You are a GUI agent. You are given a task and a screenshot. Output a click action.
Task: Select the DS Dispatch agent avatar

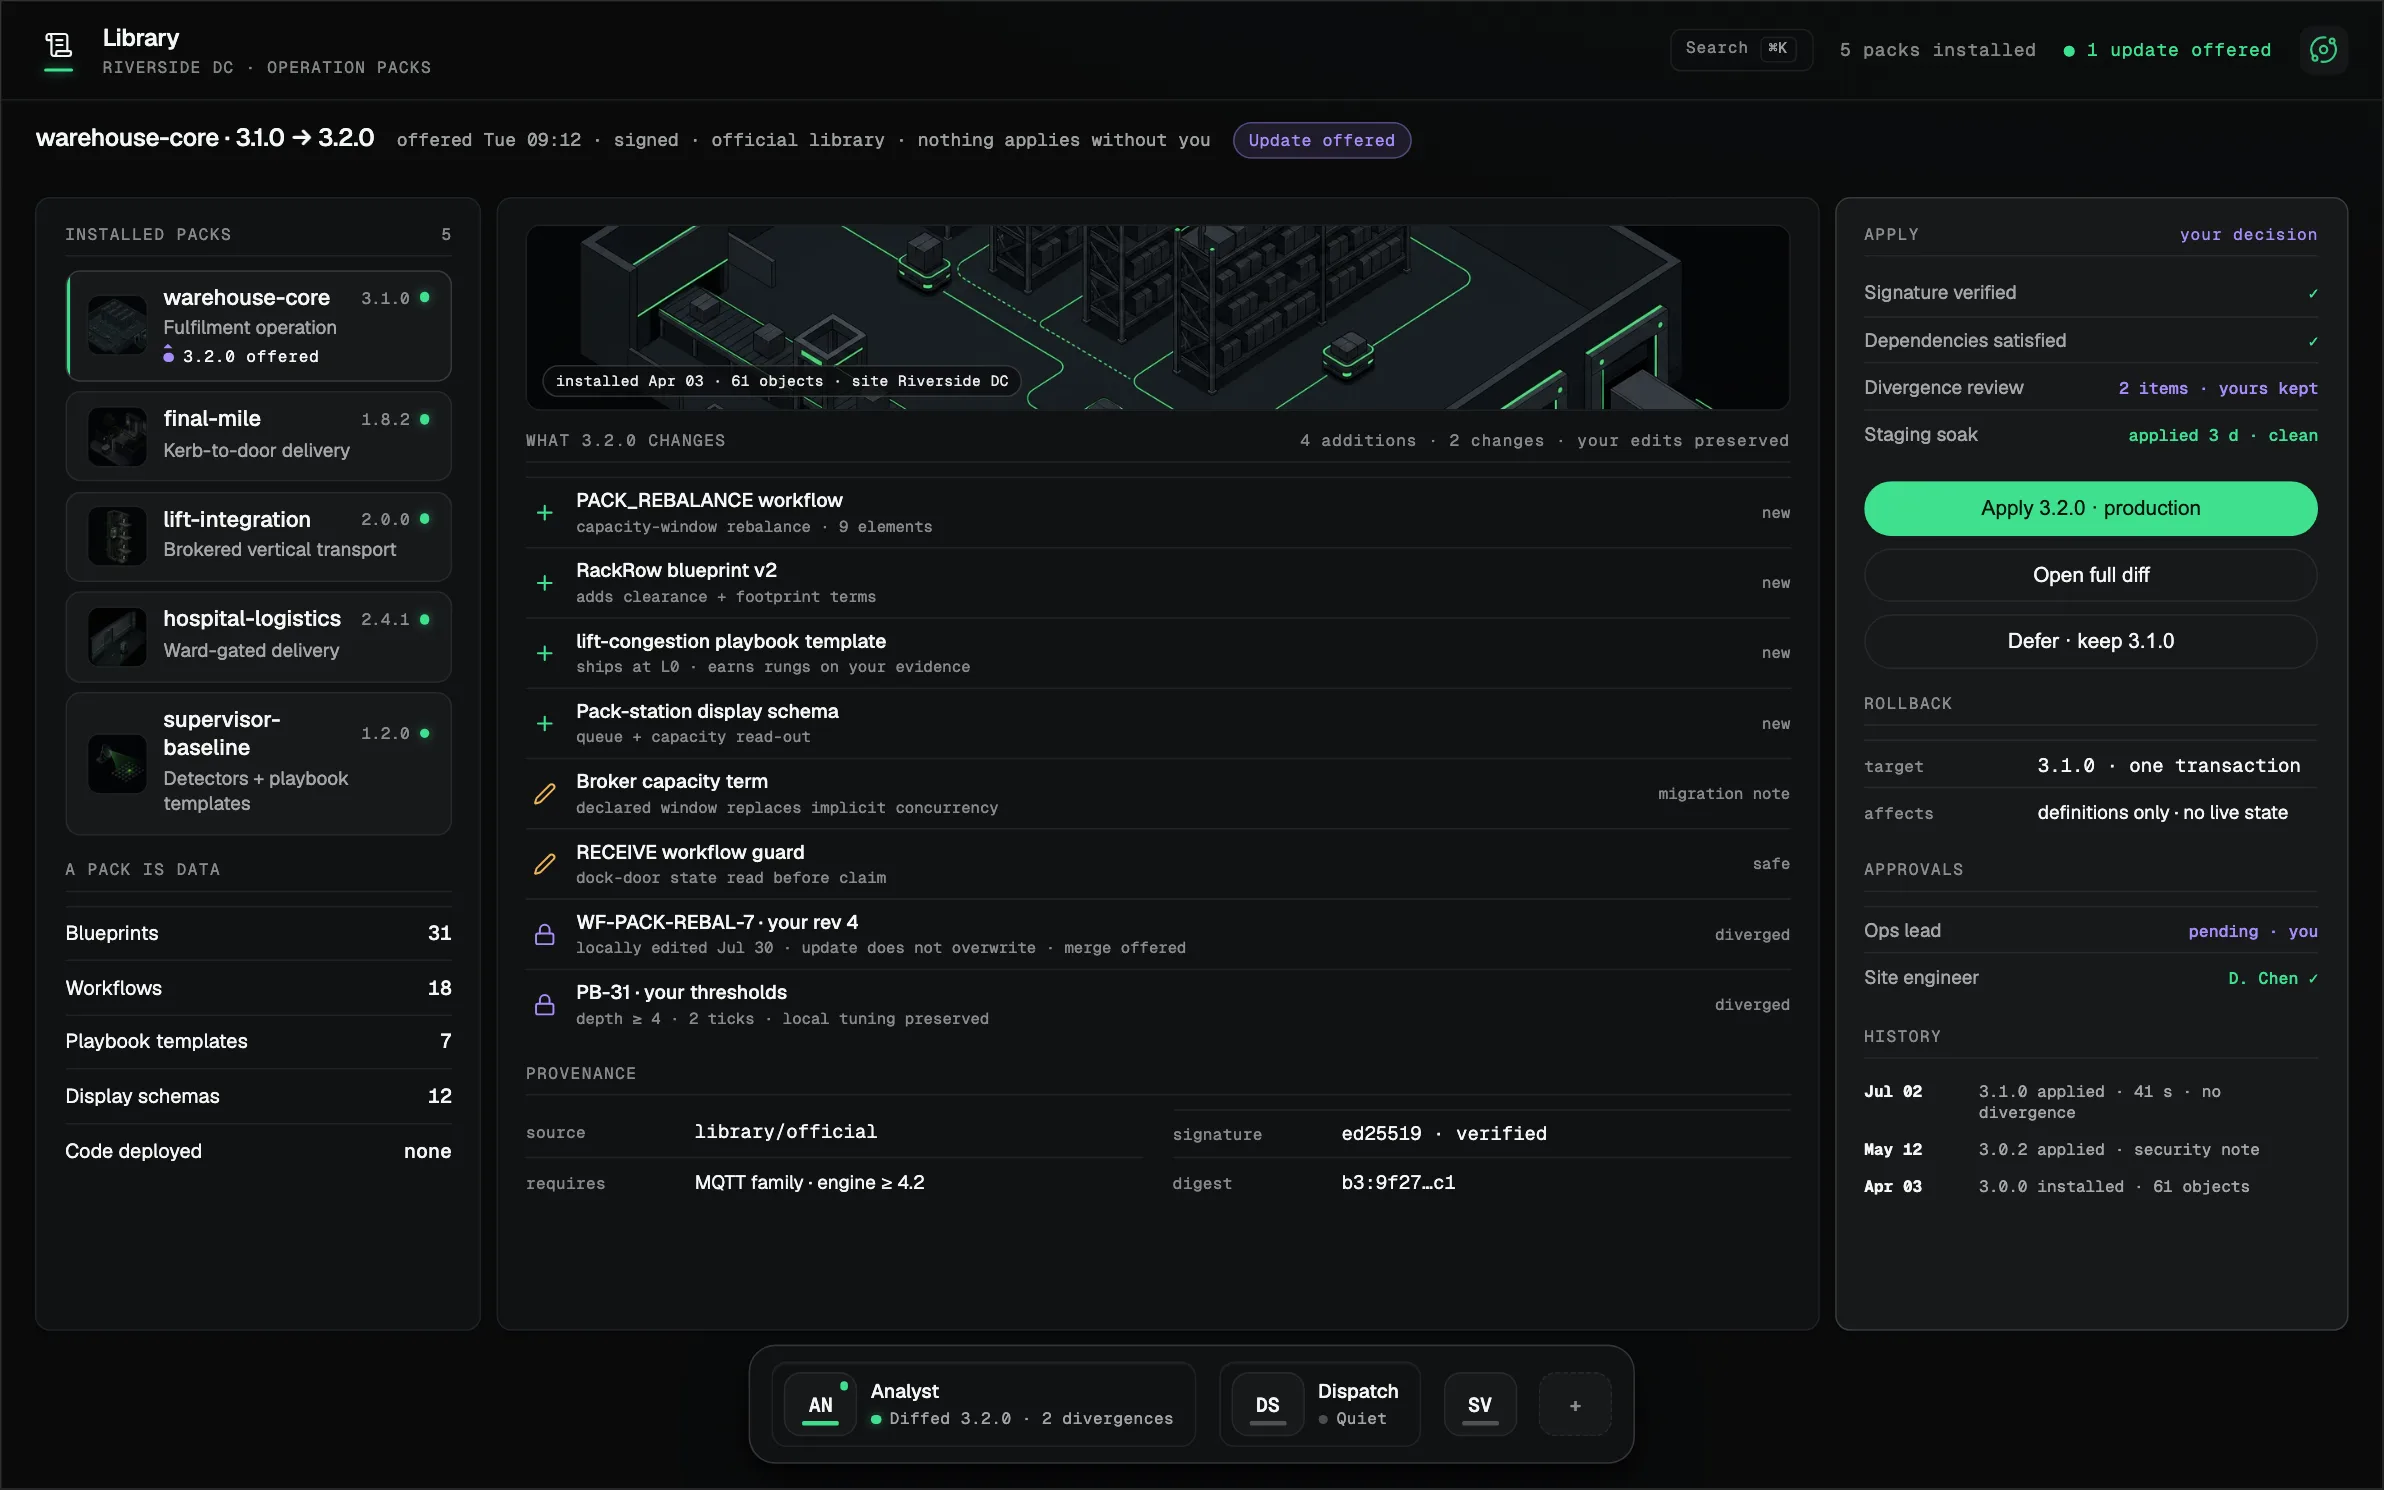pos(1267,1404)
